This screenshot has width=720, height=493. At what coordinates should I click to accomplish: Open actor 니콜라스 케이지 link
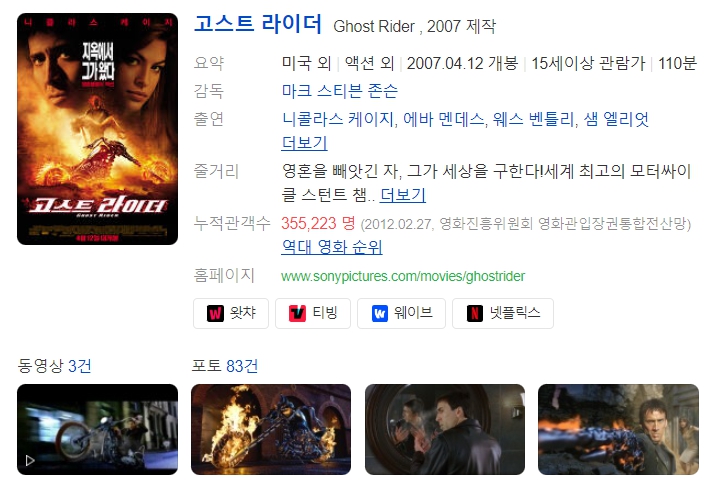338,119
